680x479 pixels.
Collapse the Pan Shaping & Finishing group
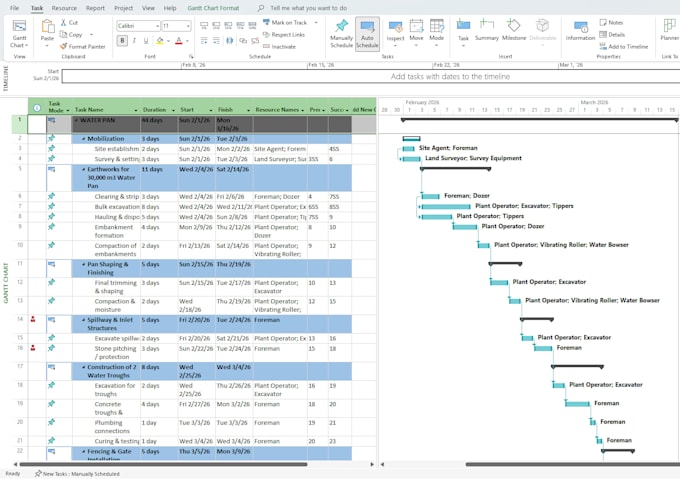[84, 264]
